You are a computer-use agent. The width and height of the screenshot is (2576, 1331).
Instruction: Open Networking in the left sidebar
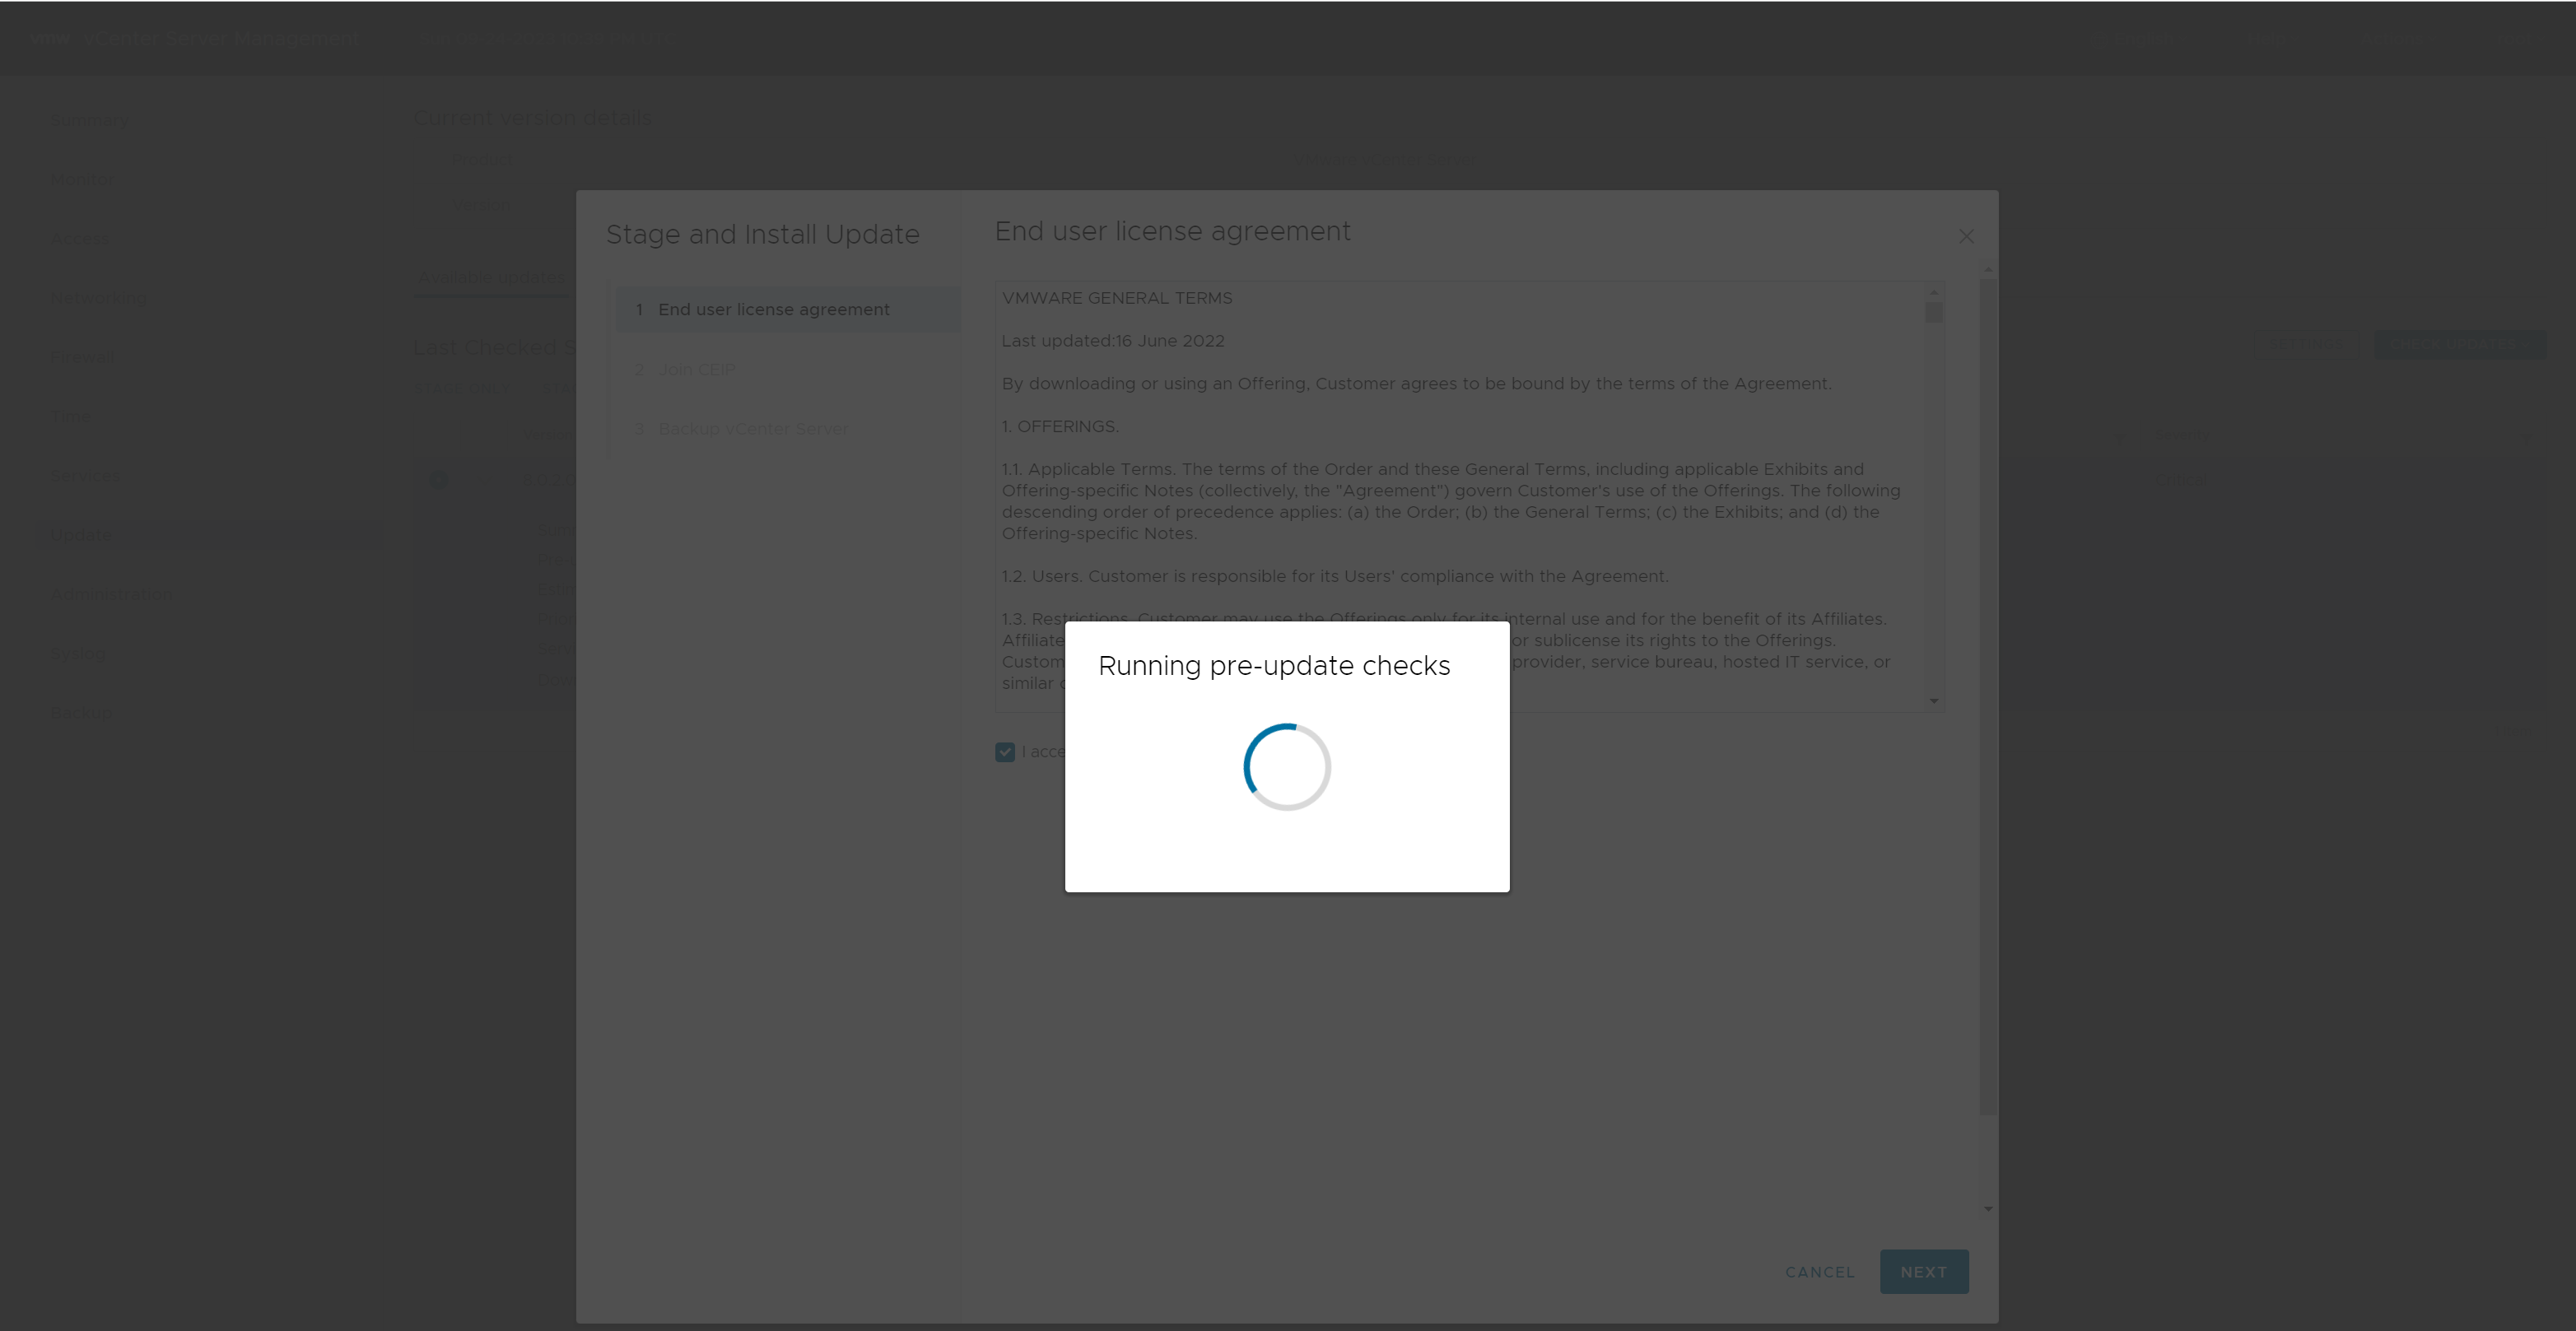(x=98, y=298)
